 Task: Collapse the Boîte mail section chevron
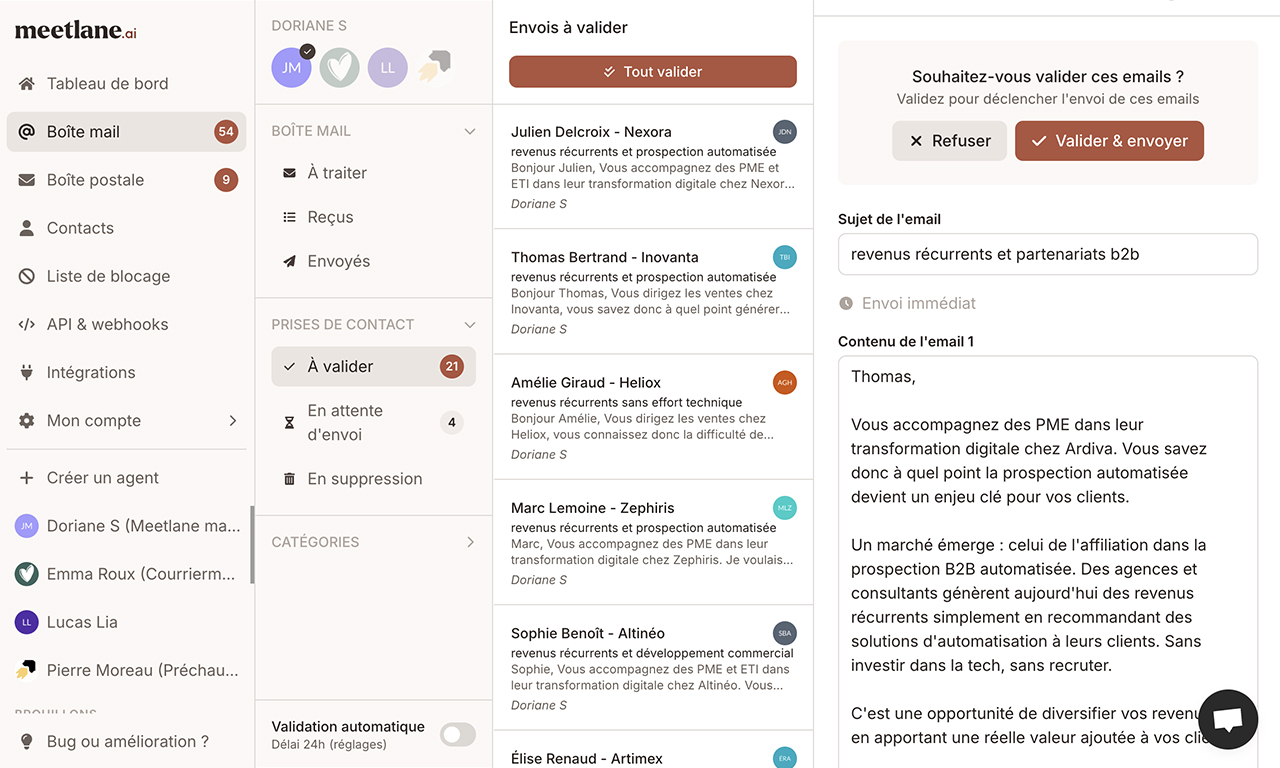pos(470,131)
